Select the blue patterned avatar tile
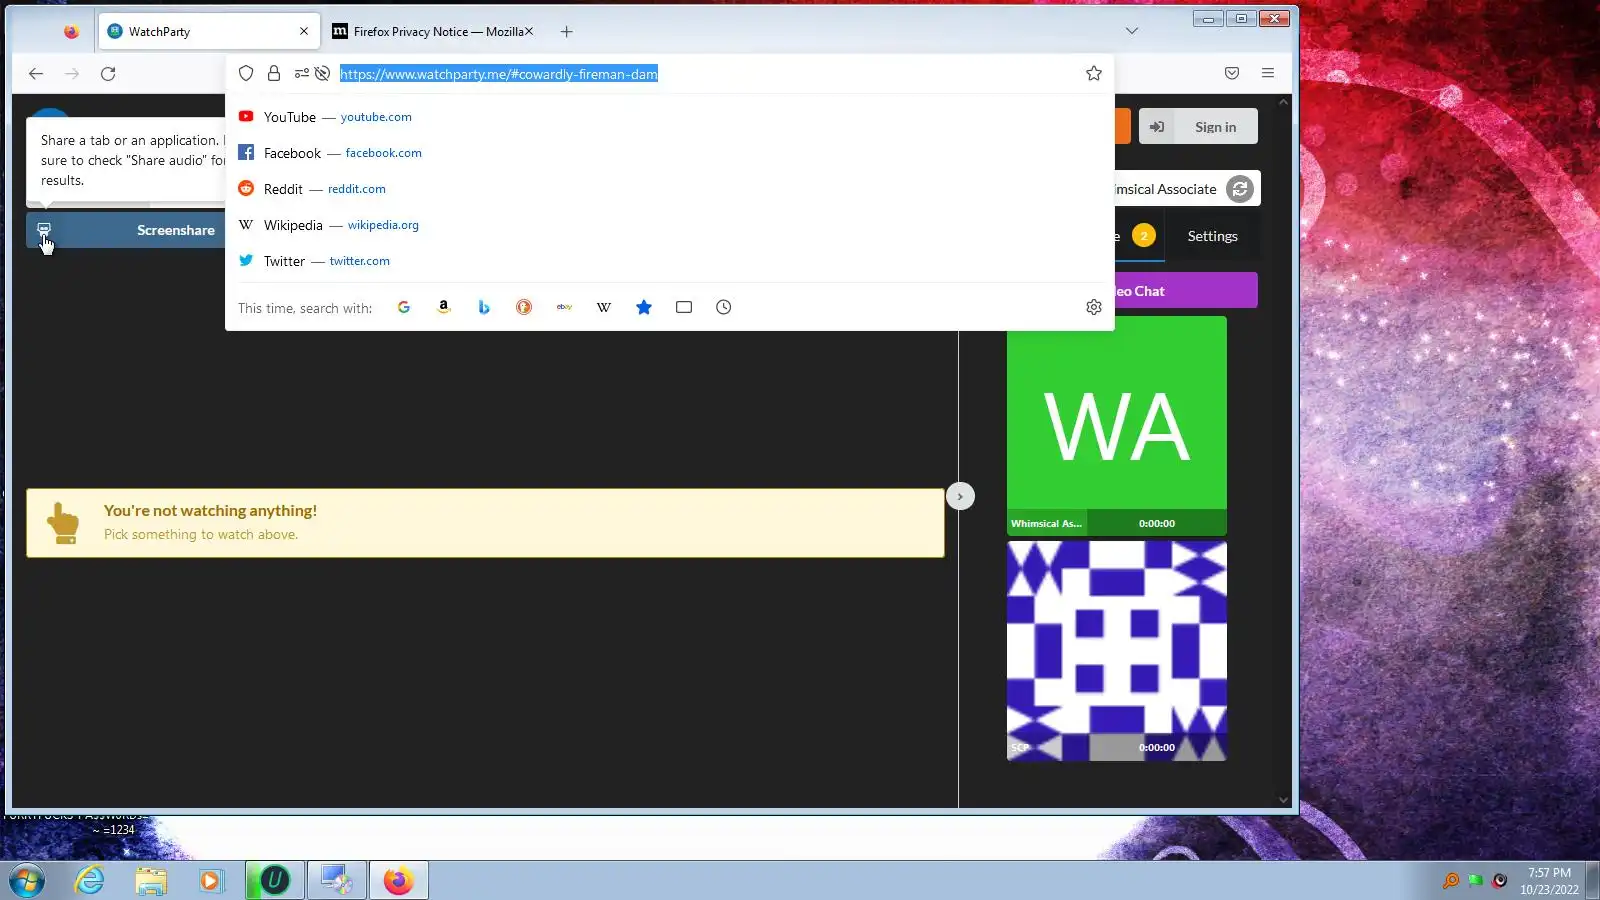The height and width of the screenshot is (900, 1600). (1117, 651)
